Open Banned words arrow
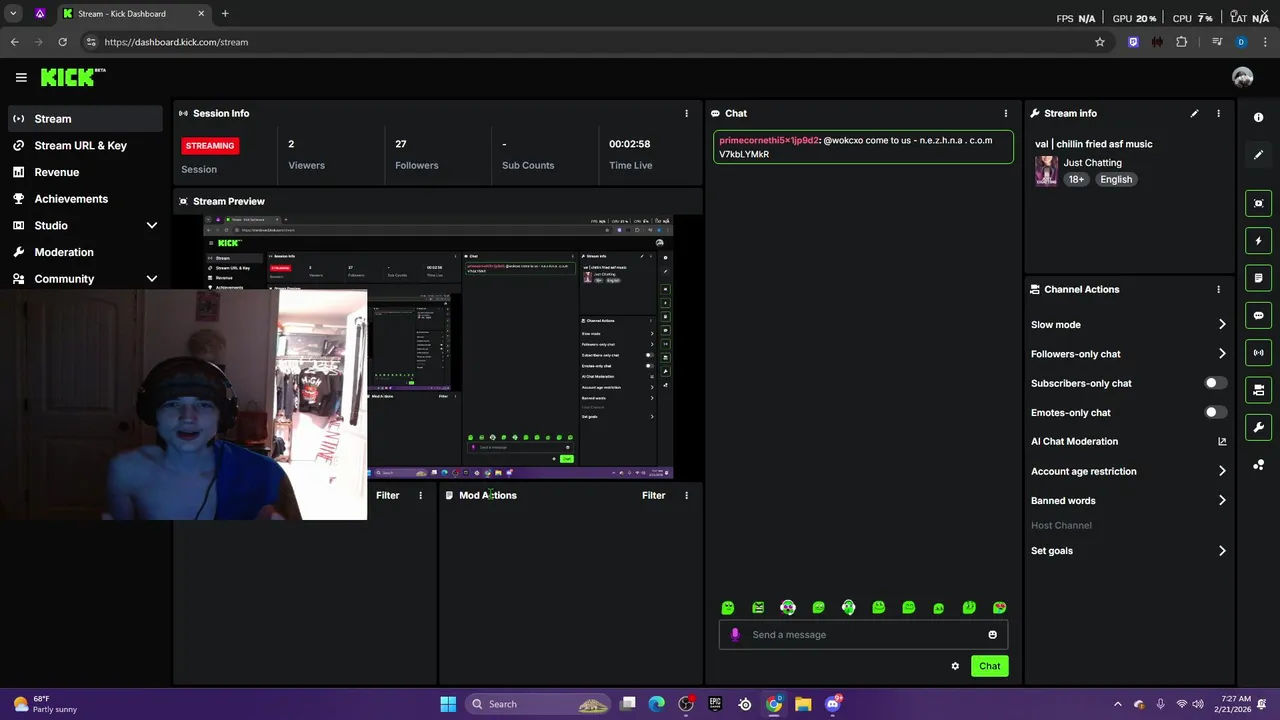The width and height of the screenshot is (1280, 720). 1222,500
